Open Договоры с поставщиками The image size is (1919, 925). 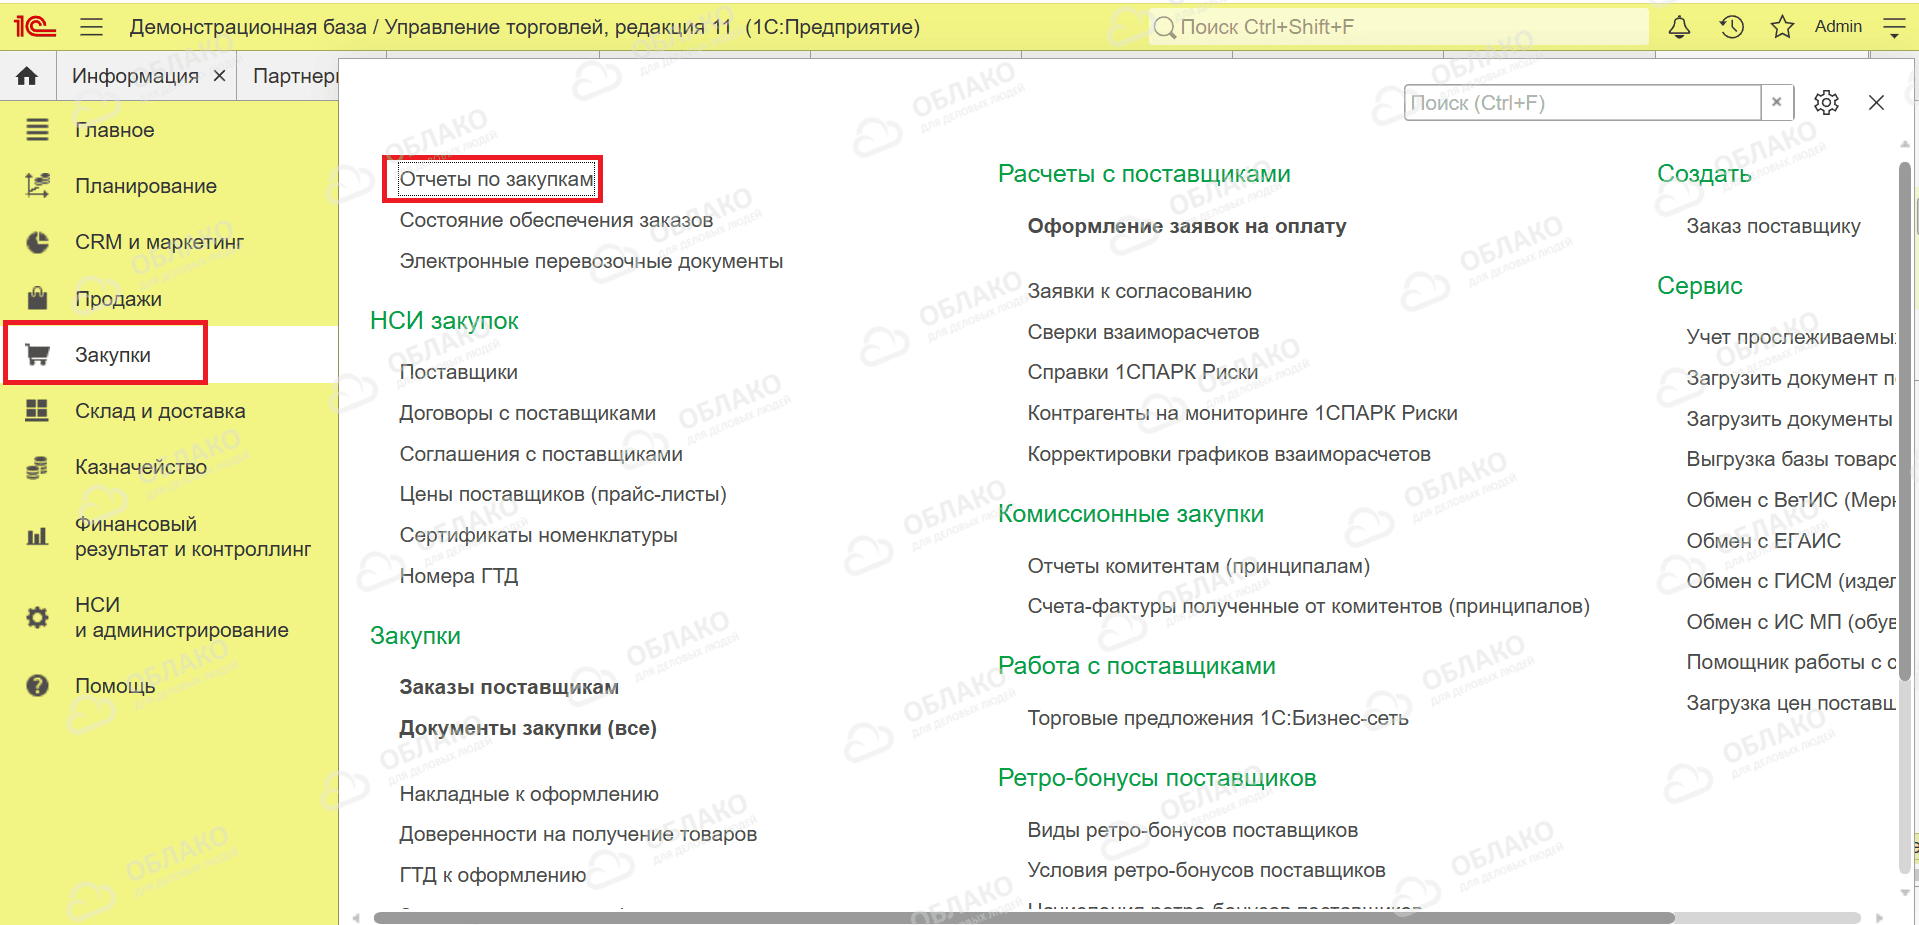[x=527, y=413]
